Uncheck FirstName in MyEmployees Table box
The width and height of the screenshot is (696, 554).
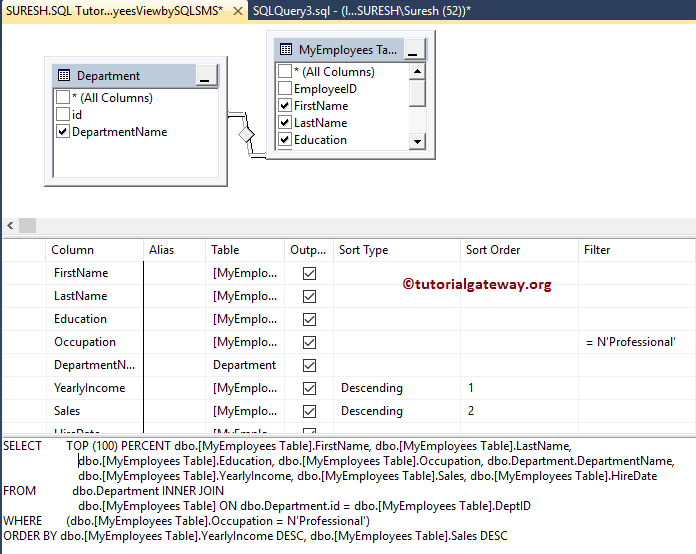coord(285,105)
